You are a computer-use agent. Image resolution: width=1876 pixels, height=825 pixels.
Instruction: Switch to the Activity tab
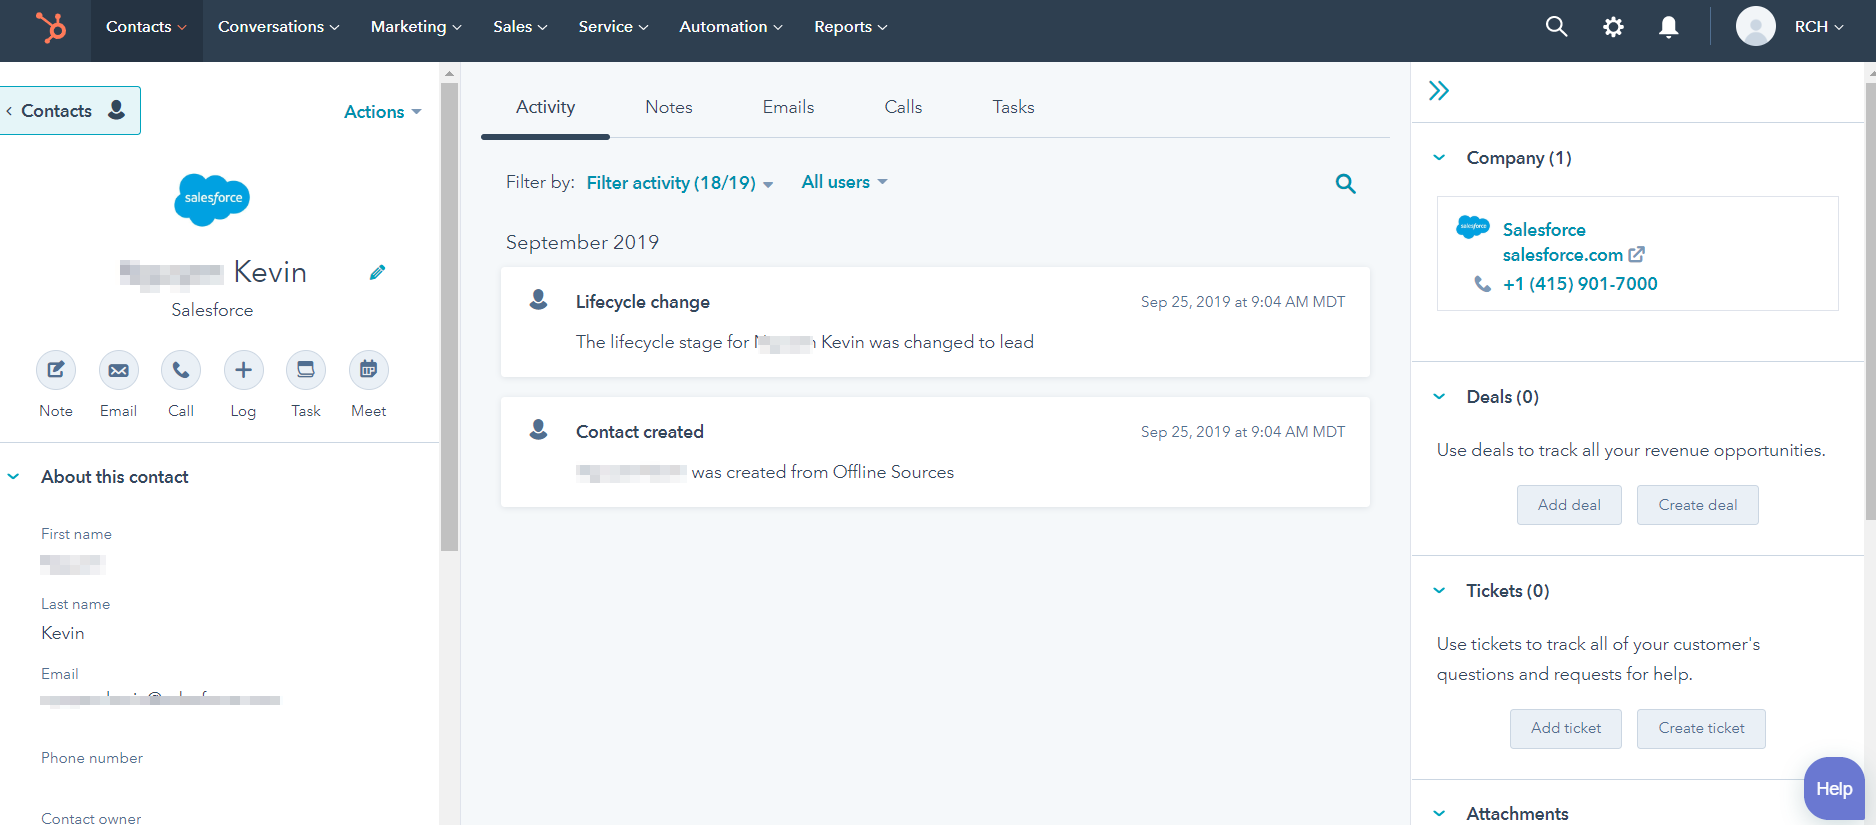click(545, 107)
